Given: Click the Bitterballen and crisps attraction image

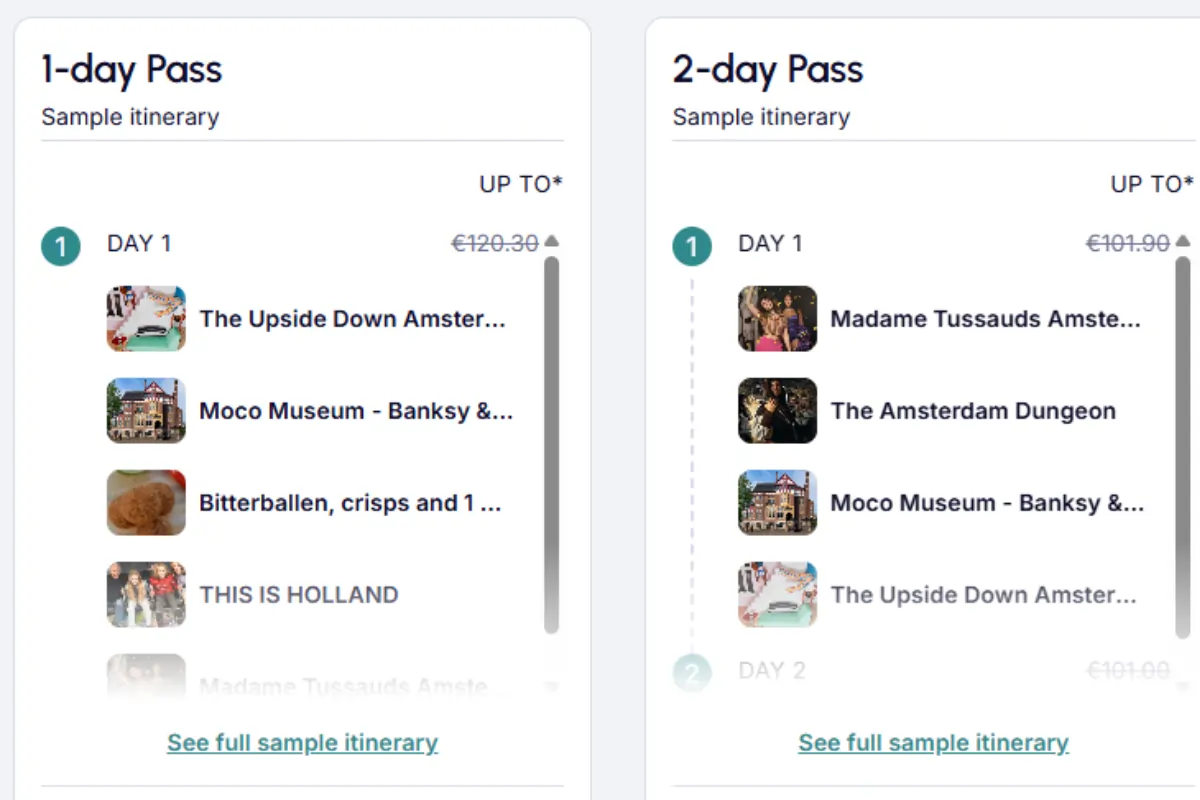Looking at the screenshot, I should pos(146,503).
